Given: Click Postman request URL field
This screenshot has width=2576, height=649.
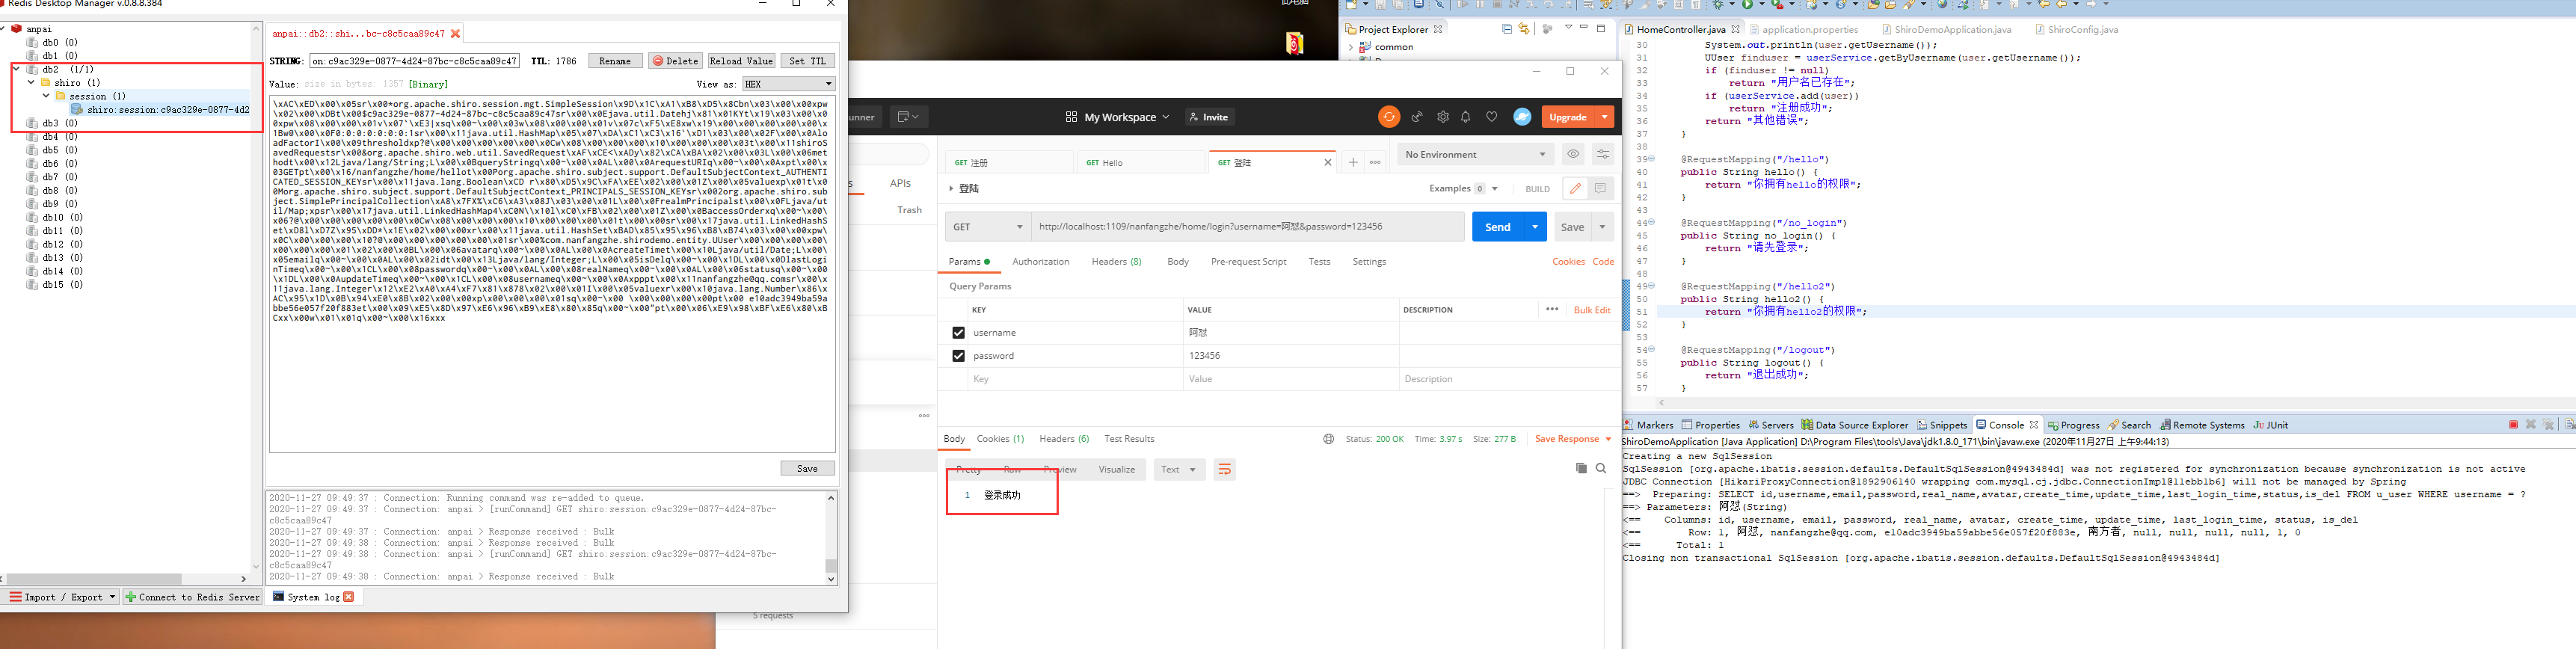Looking at the screenshot, I should click(x=1248, y=227).
